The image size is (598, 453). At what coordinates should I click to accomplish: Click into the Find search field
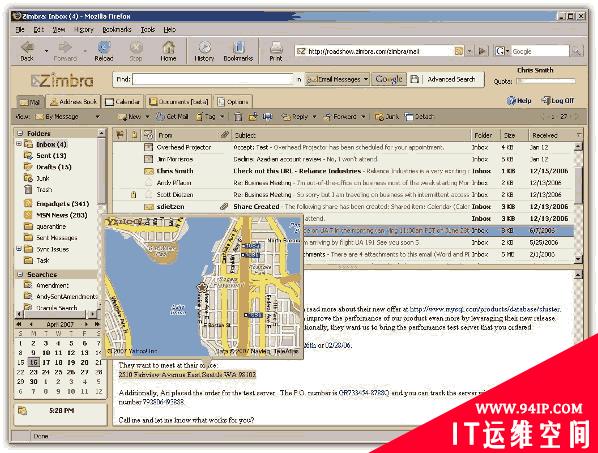click(212, 79)
